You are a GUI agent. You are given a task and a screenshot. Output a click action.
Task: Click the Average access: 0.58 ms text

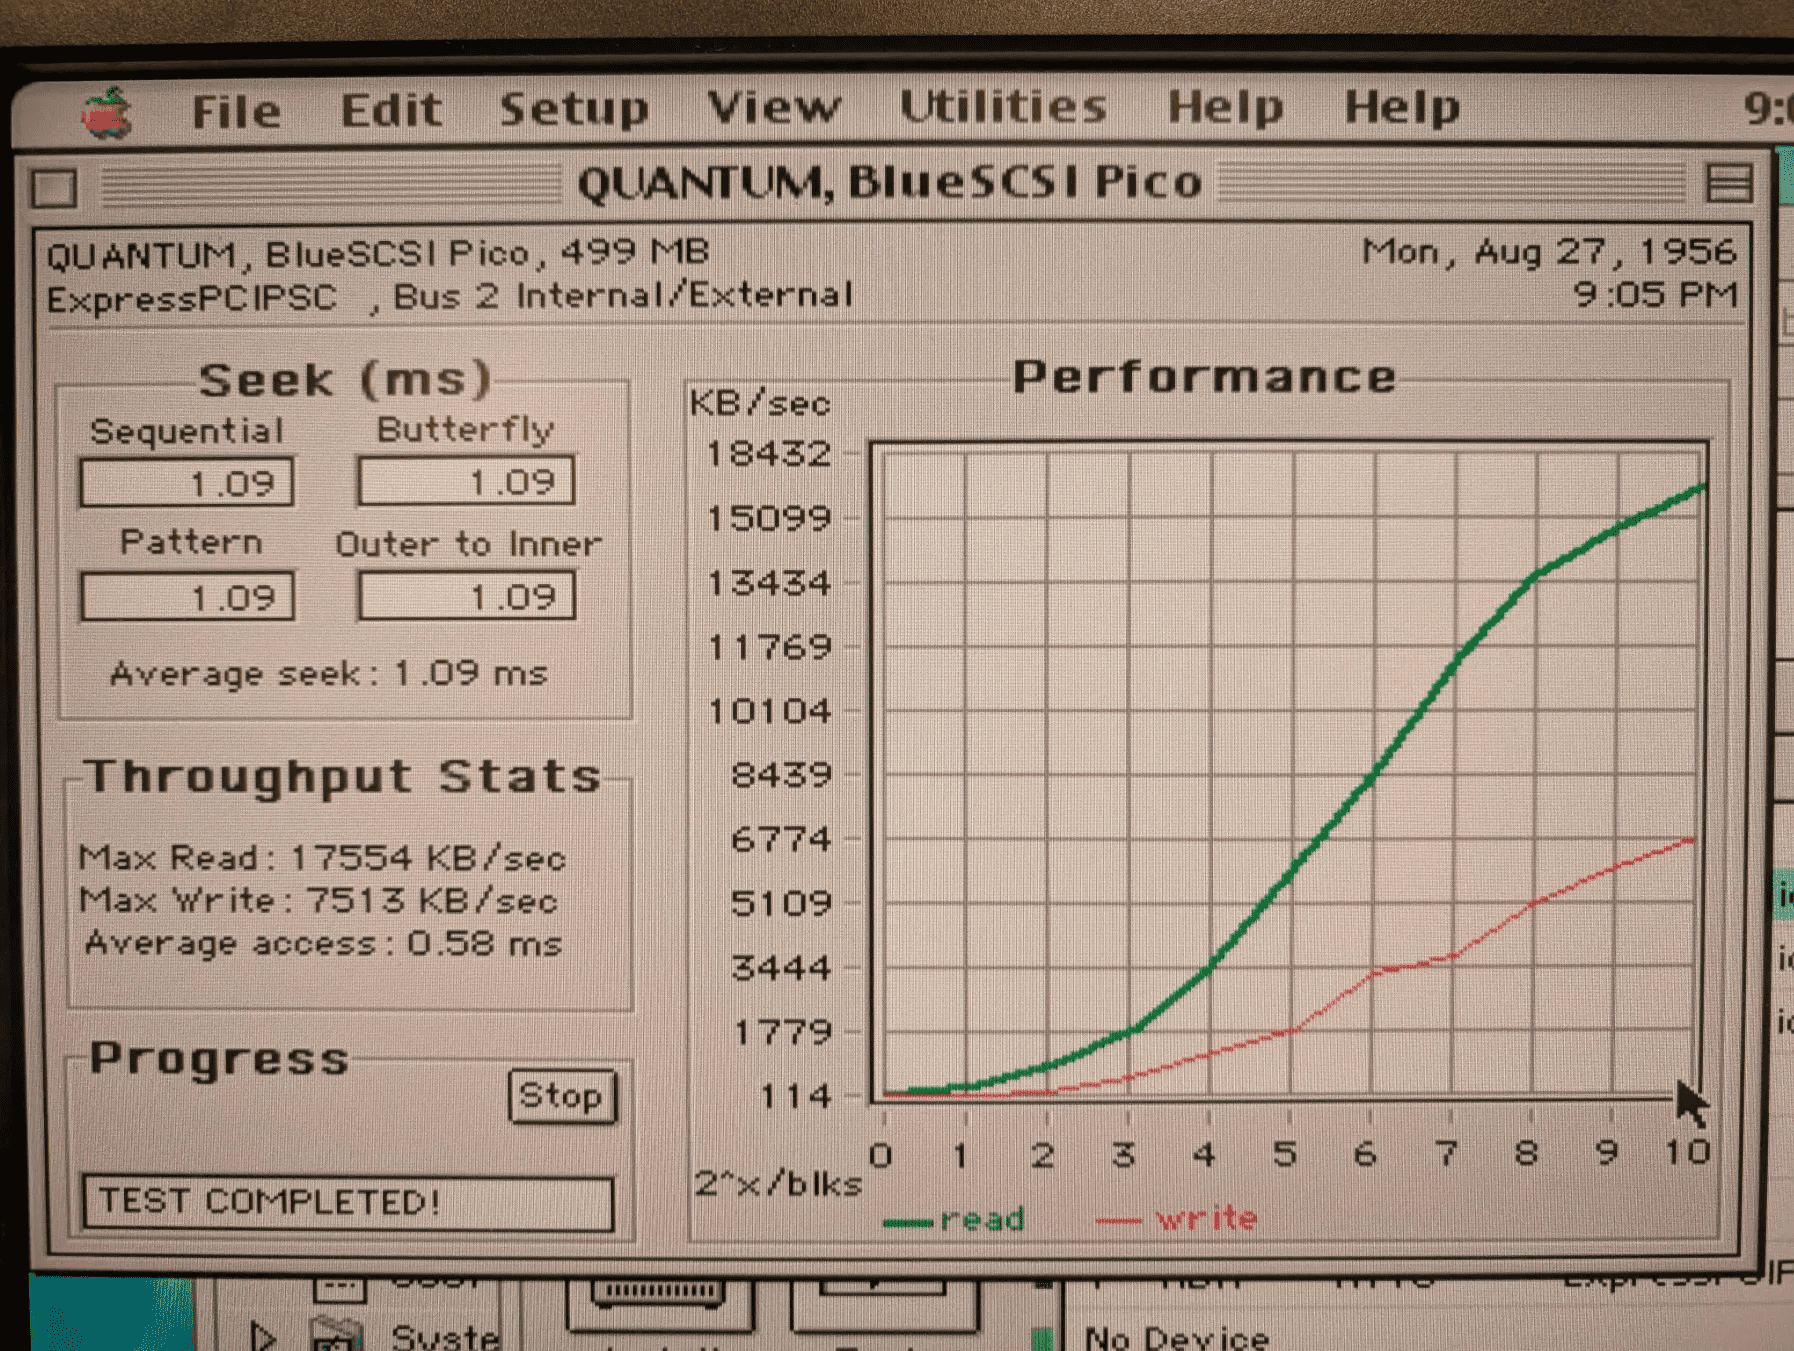(x=323, y=944)
